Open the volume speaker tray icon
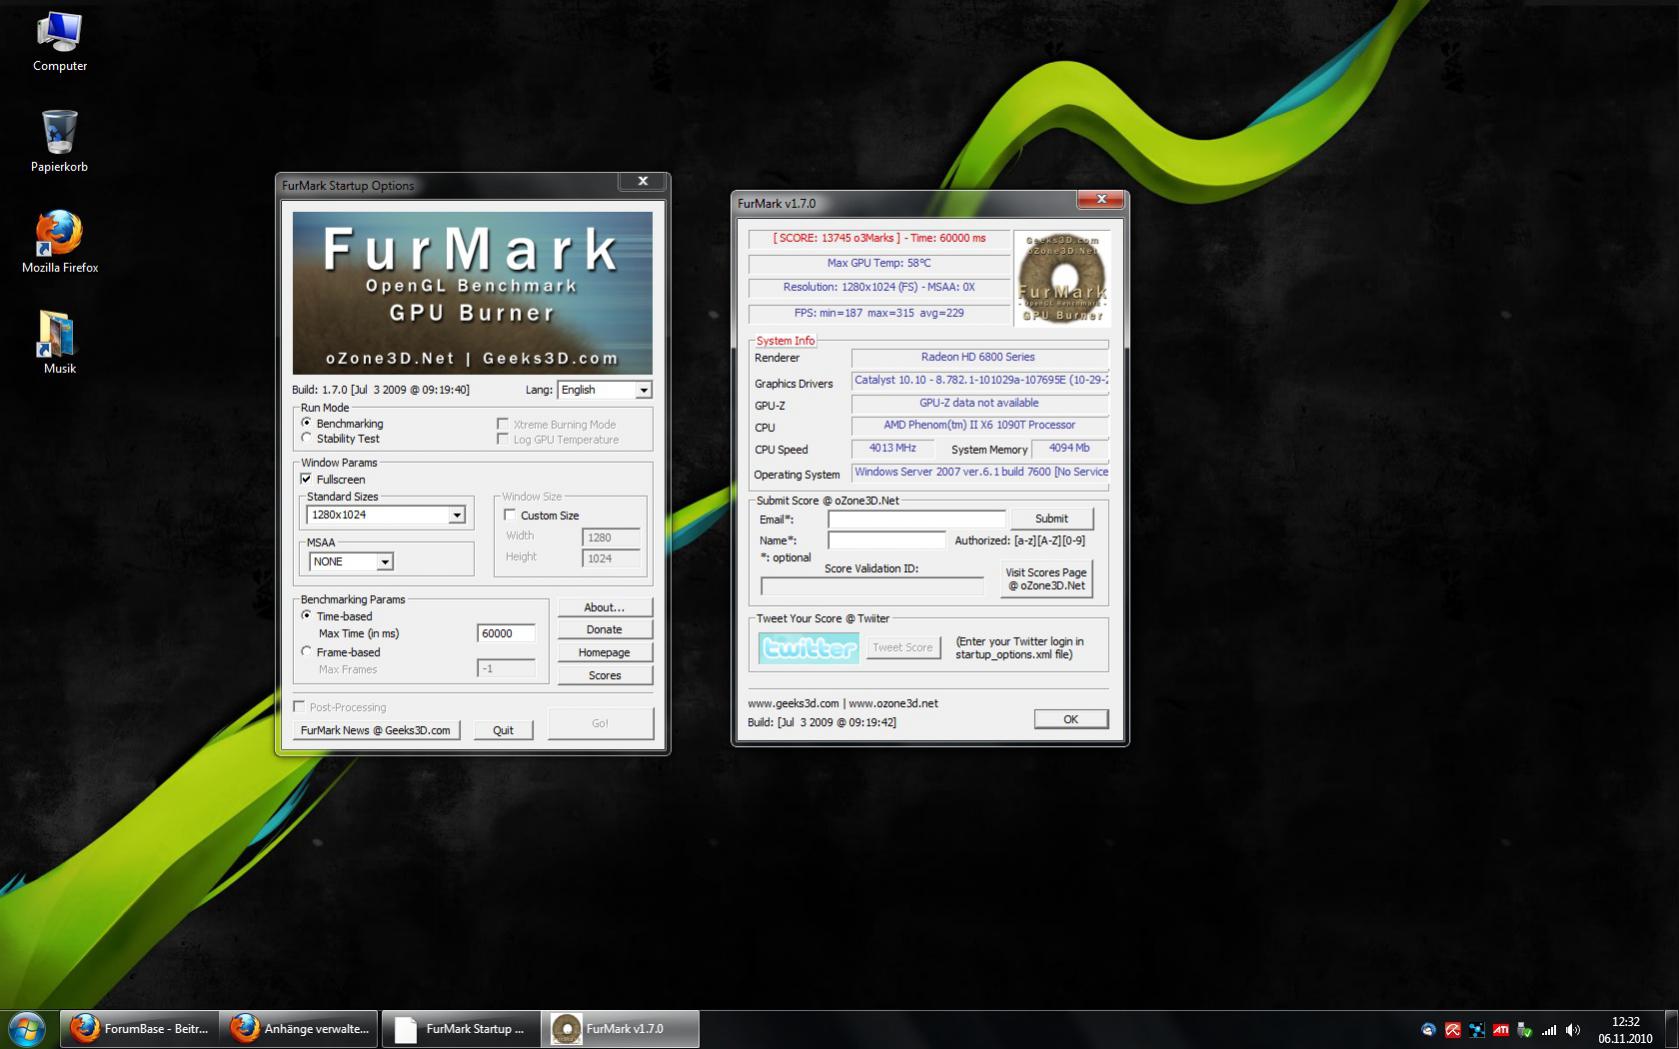The height and width of the screenshot is (1049, 1679). (1573, 1030)
